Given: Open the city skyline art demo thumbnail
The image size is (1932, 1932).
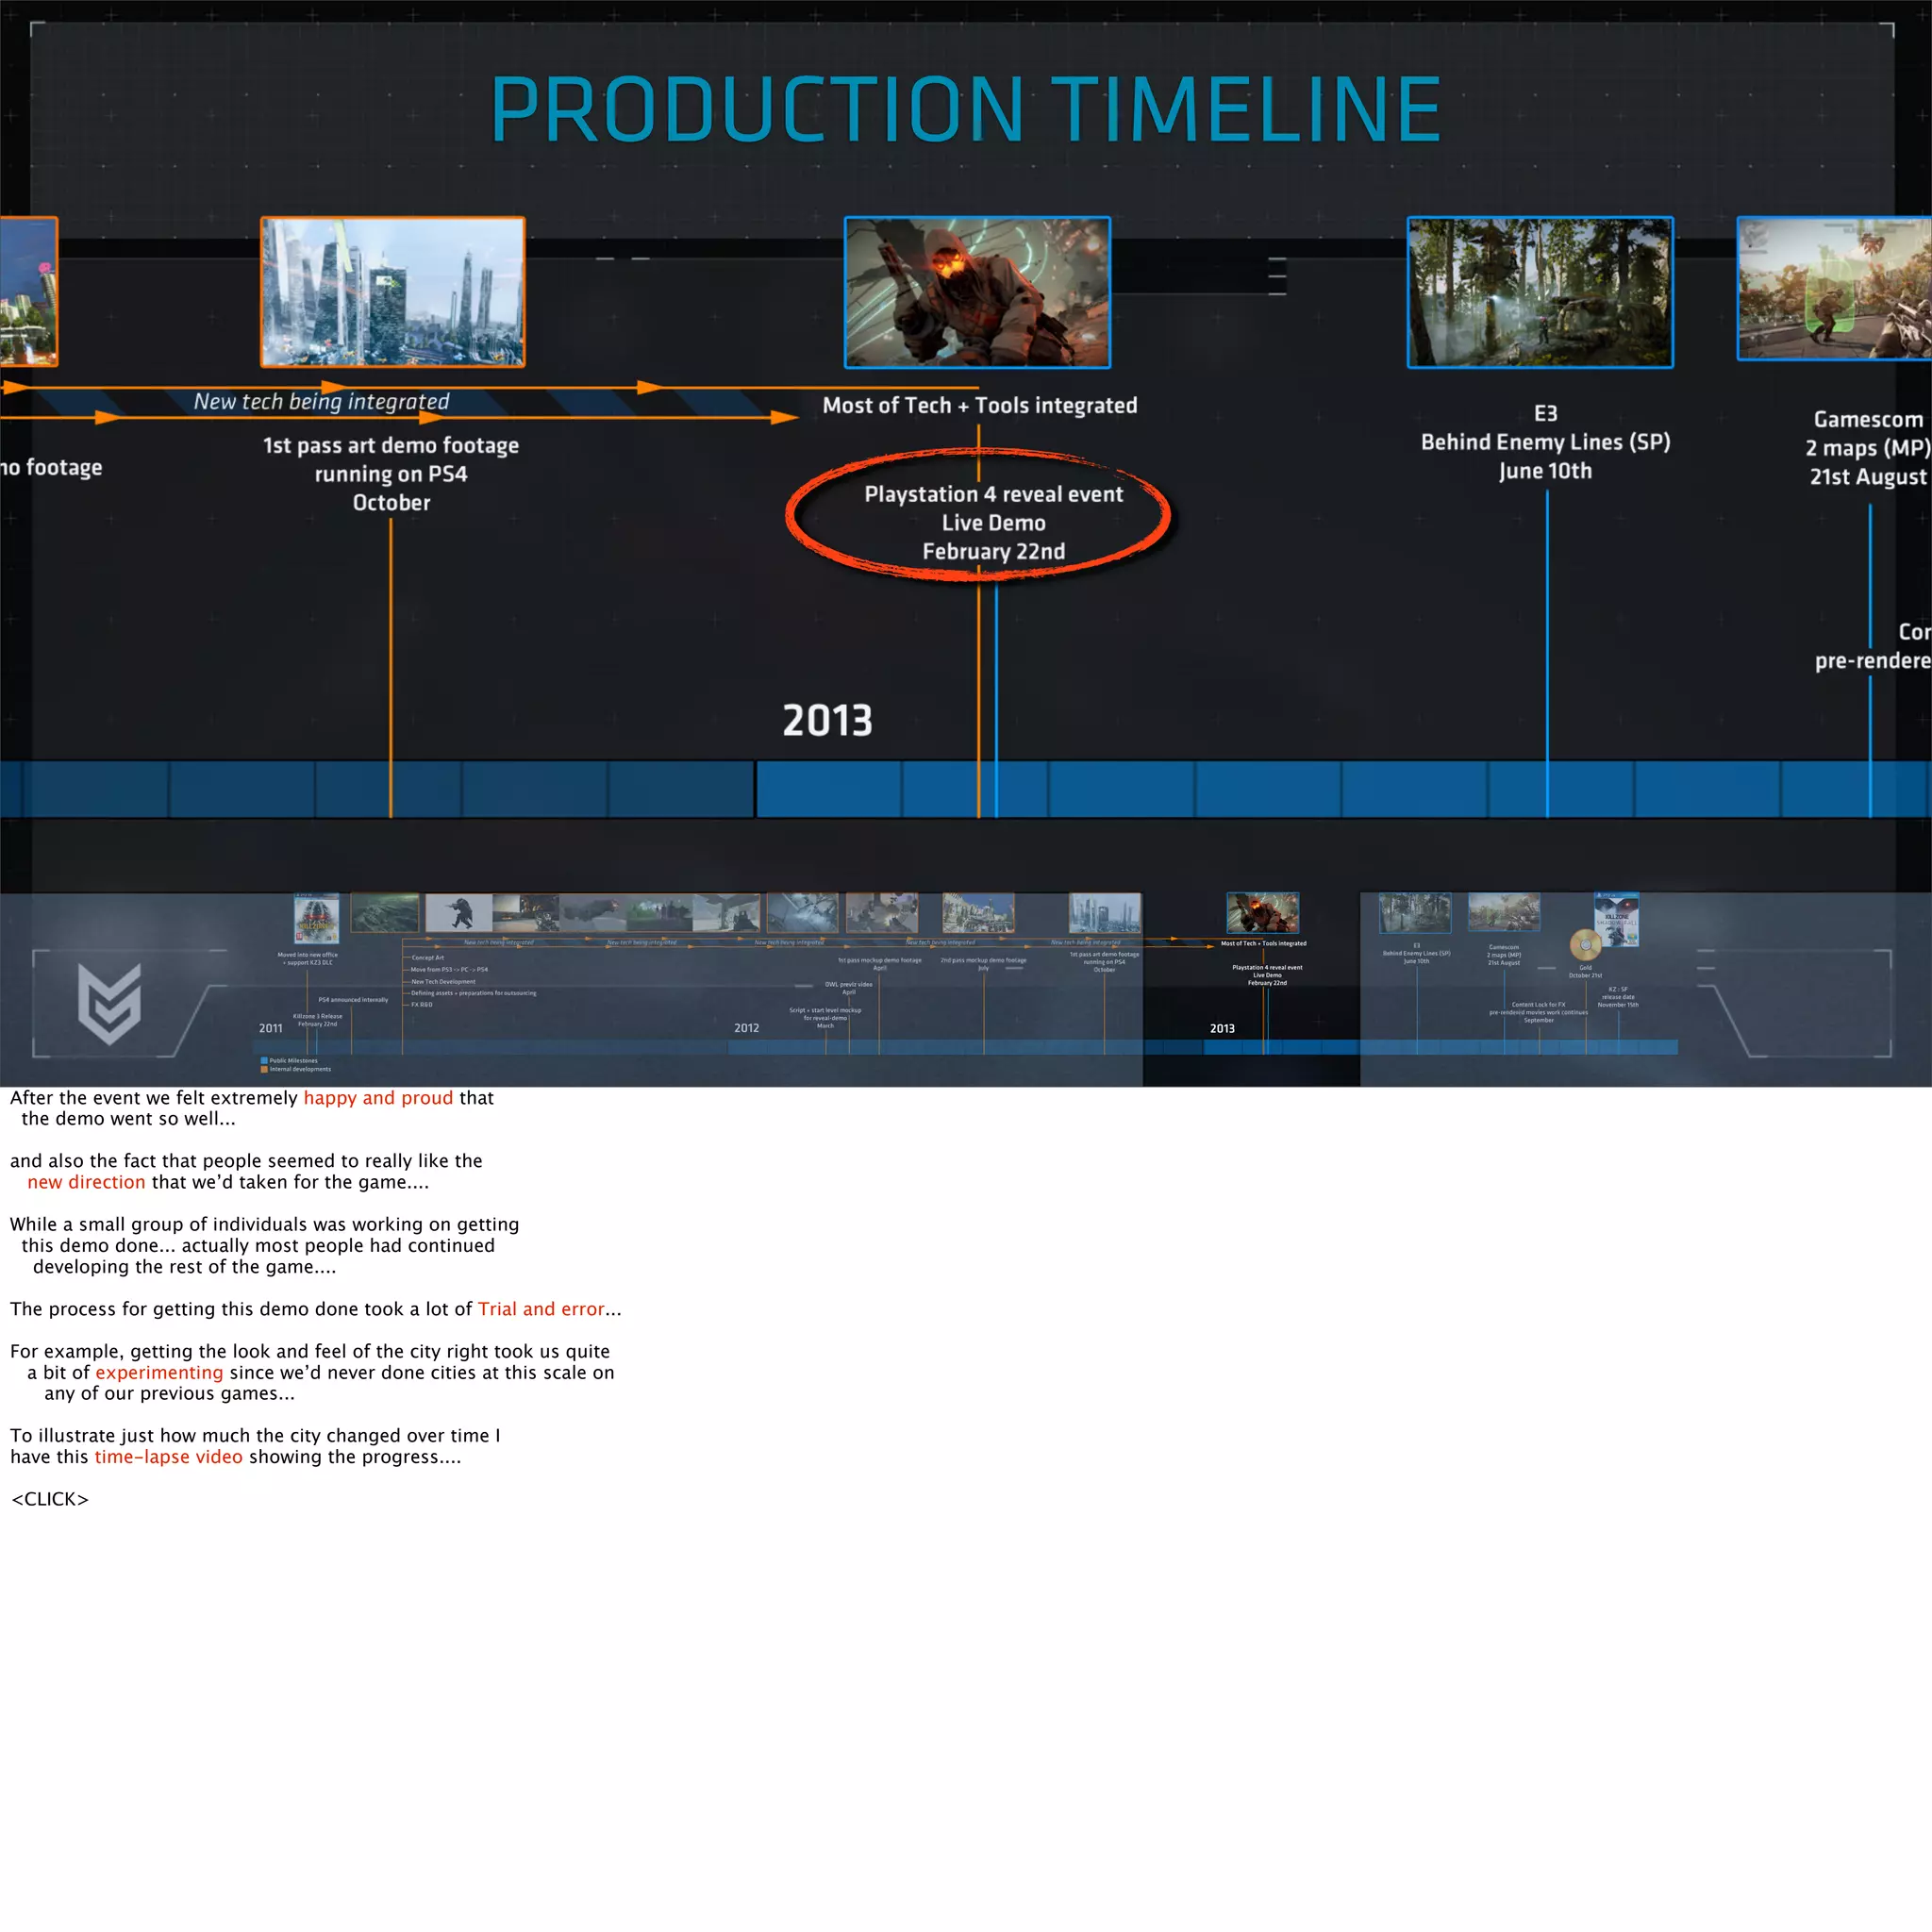Looking at the screenshot, I should point(392,292).
